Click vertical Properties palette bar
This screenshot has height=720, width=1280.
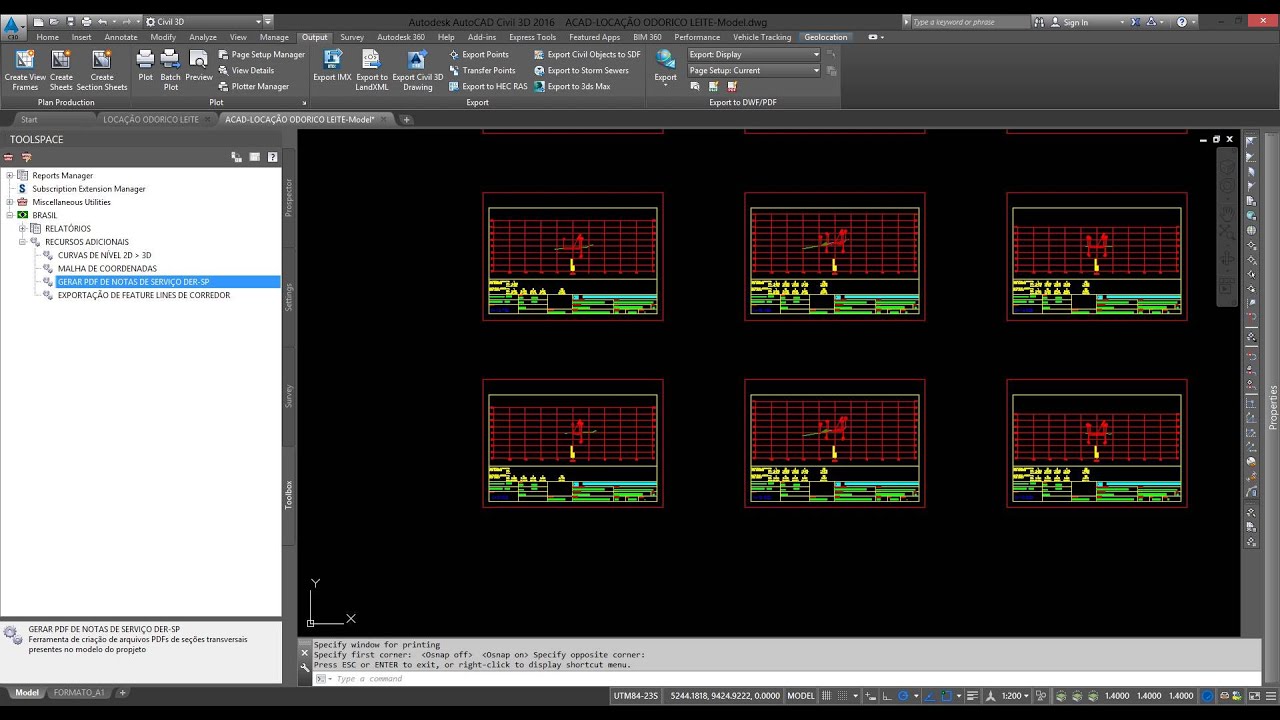[1273, 408]
